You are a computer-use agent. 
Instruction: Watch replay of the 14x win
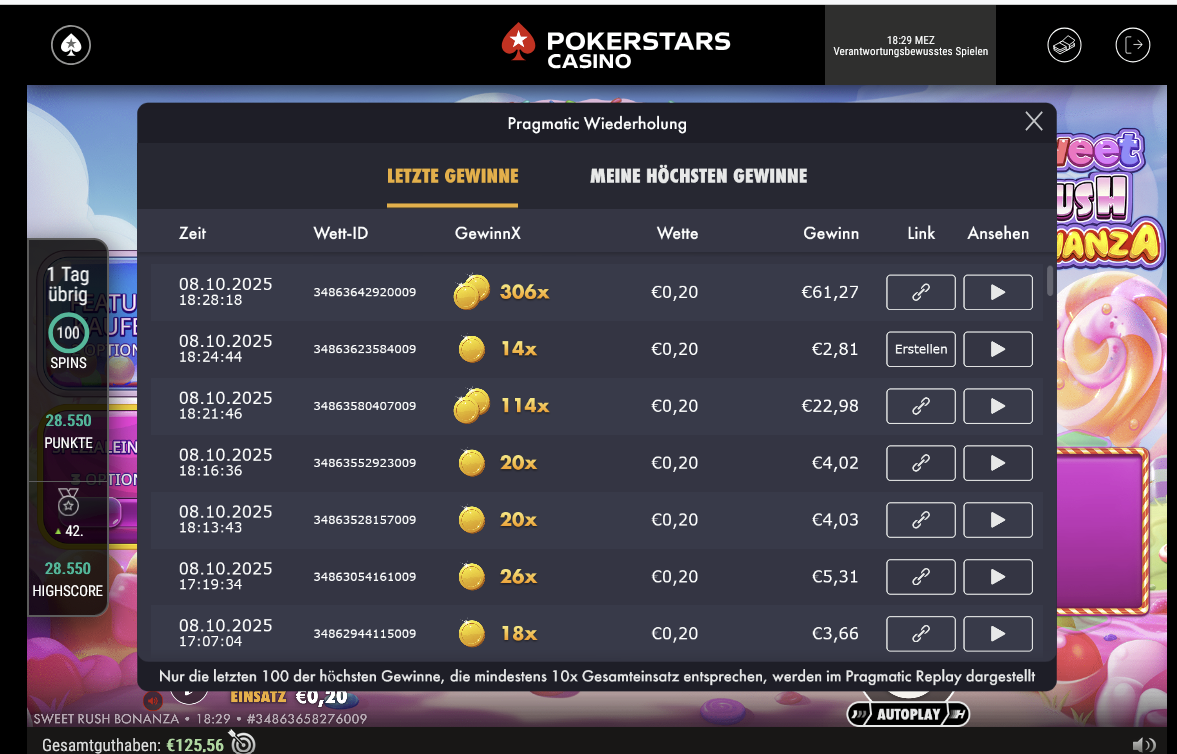pyautogui.click(x=998, y=349)
